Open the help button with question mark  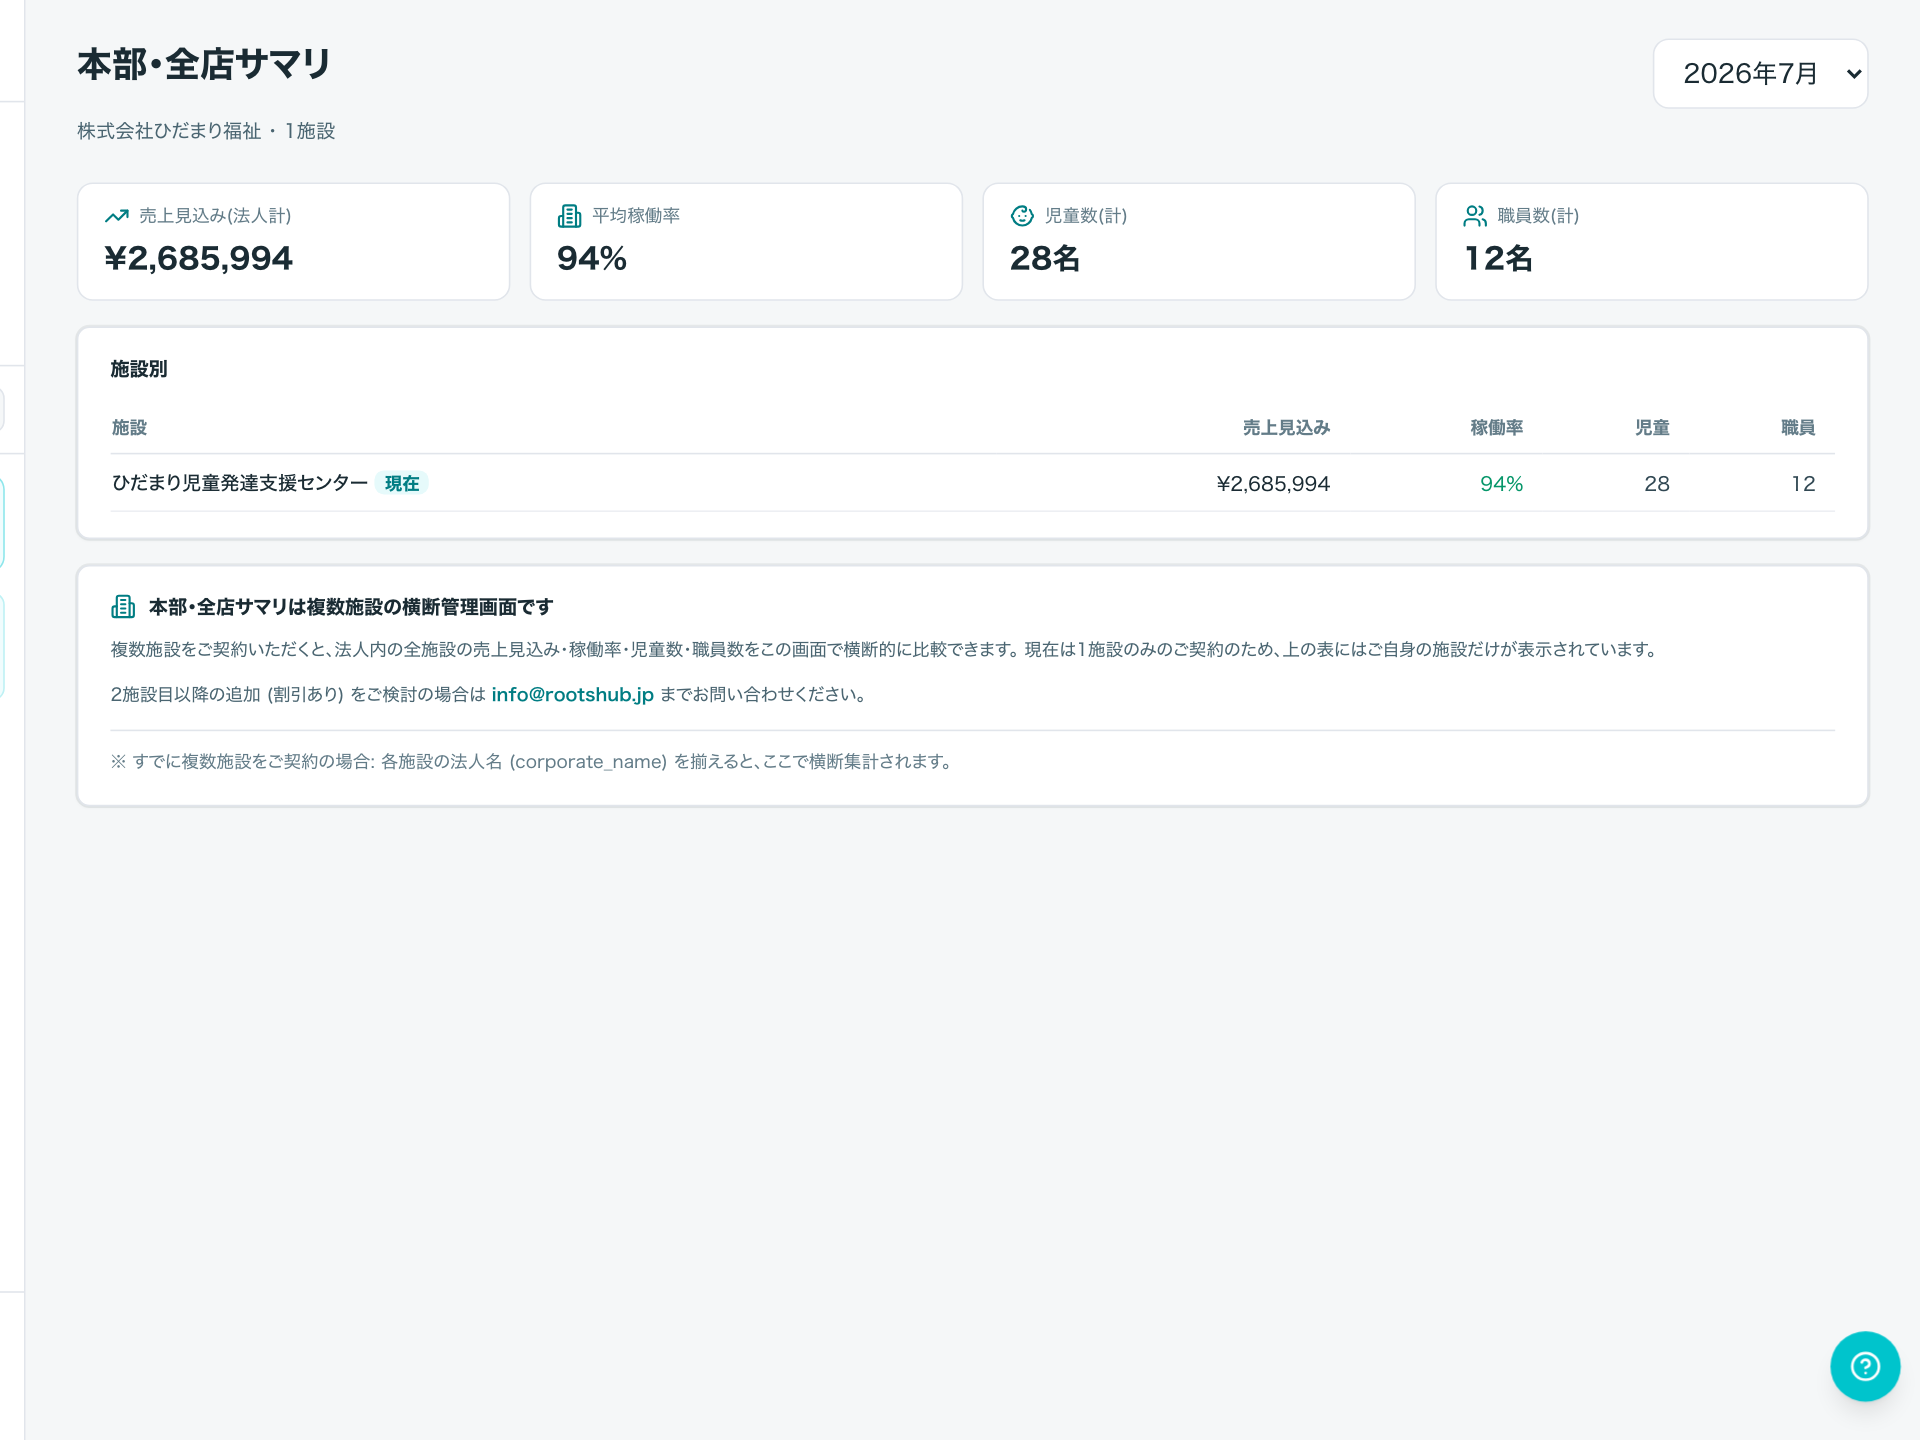pos(1865,1366)
